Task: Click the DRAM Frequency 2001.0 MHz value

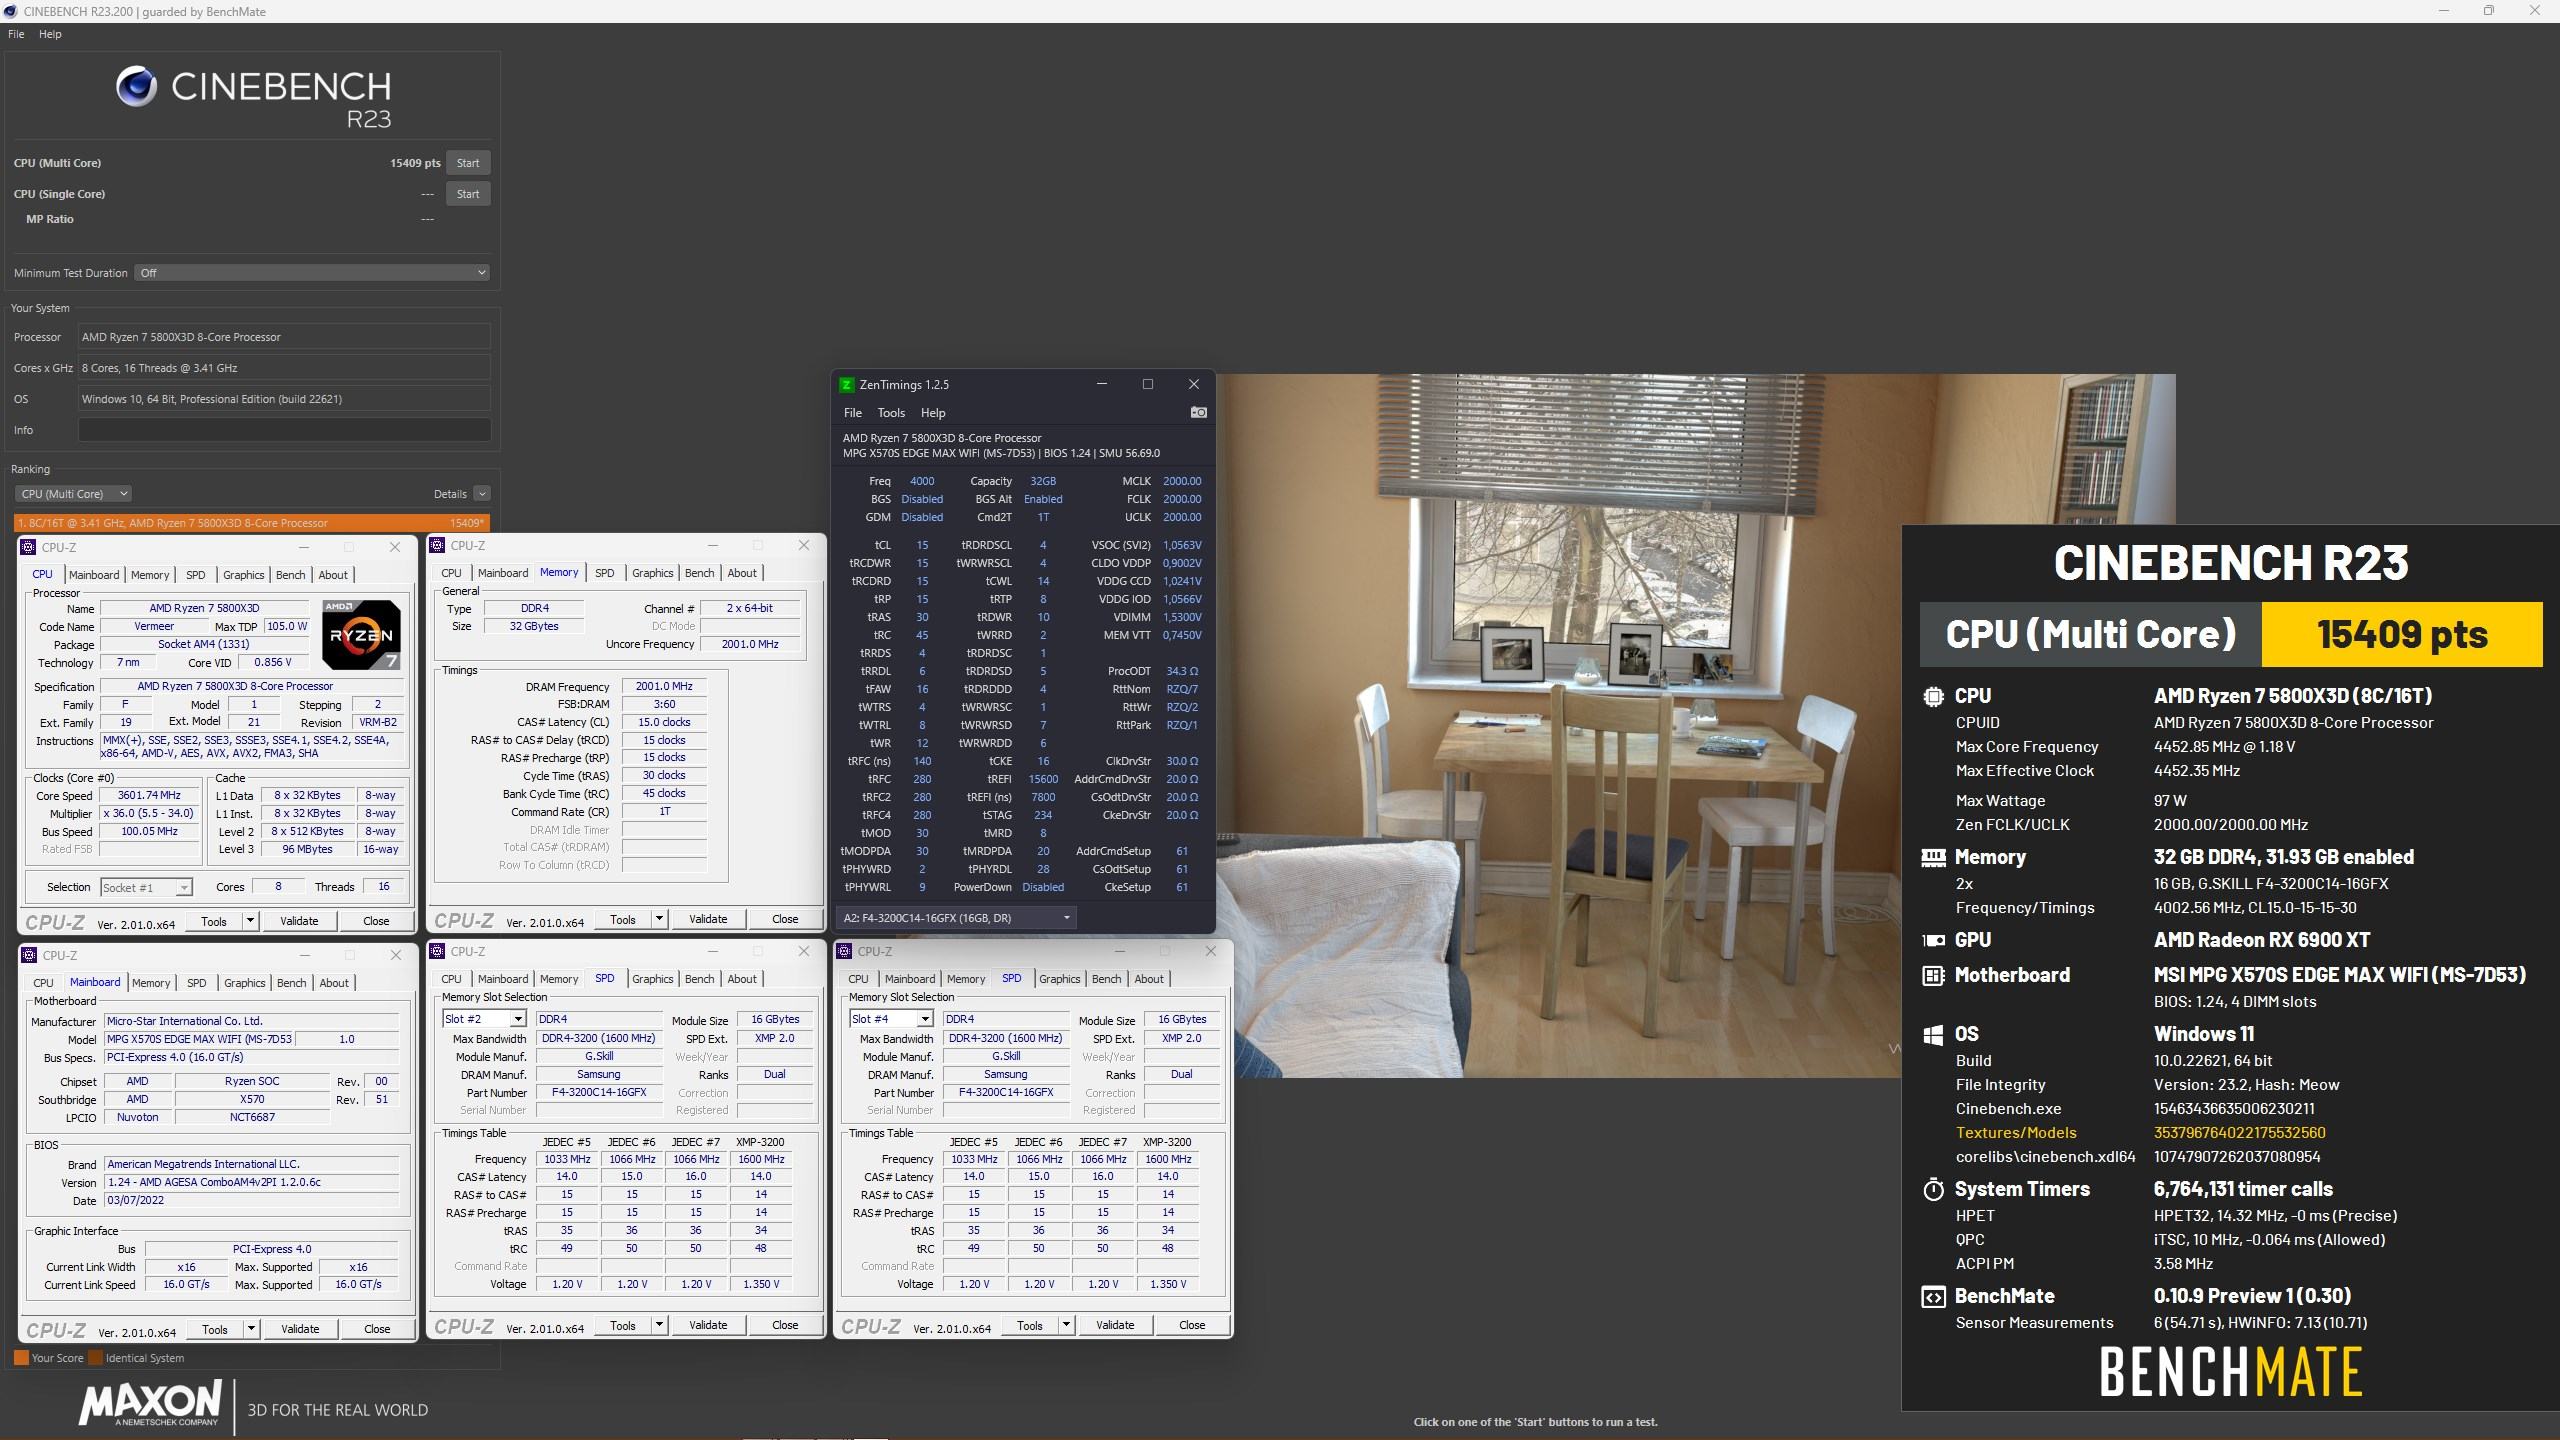Action: click(x=664, y=686)
